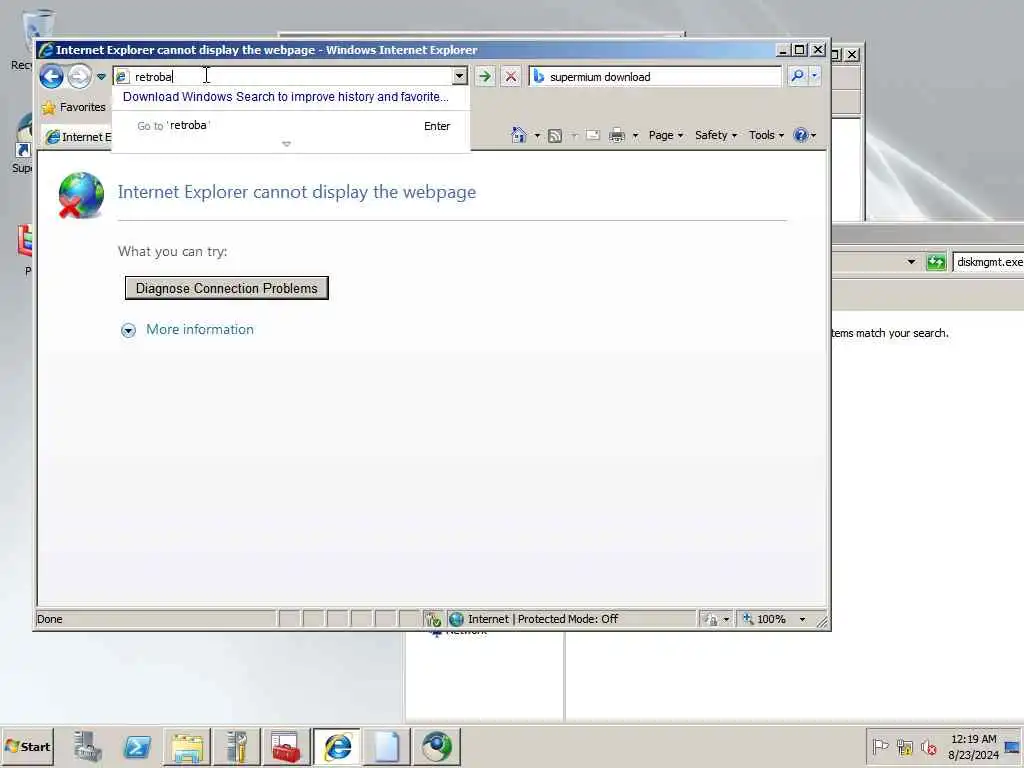Open the Print options dropdown arrow

(635, 136)
